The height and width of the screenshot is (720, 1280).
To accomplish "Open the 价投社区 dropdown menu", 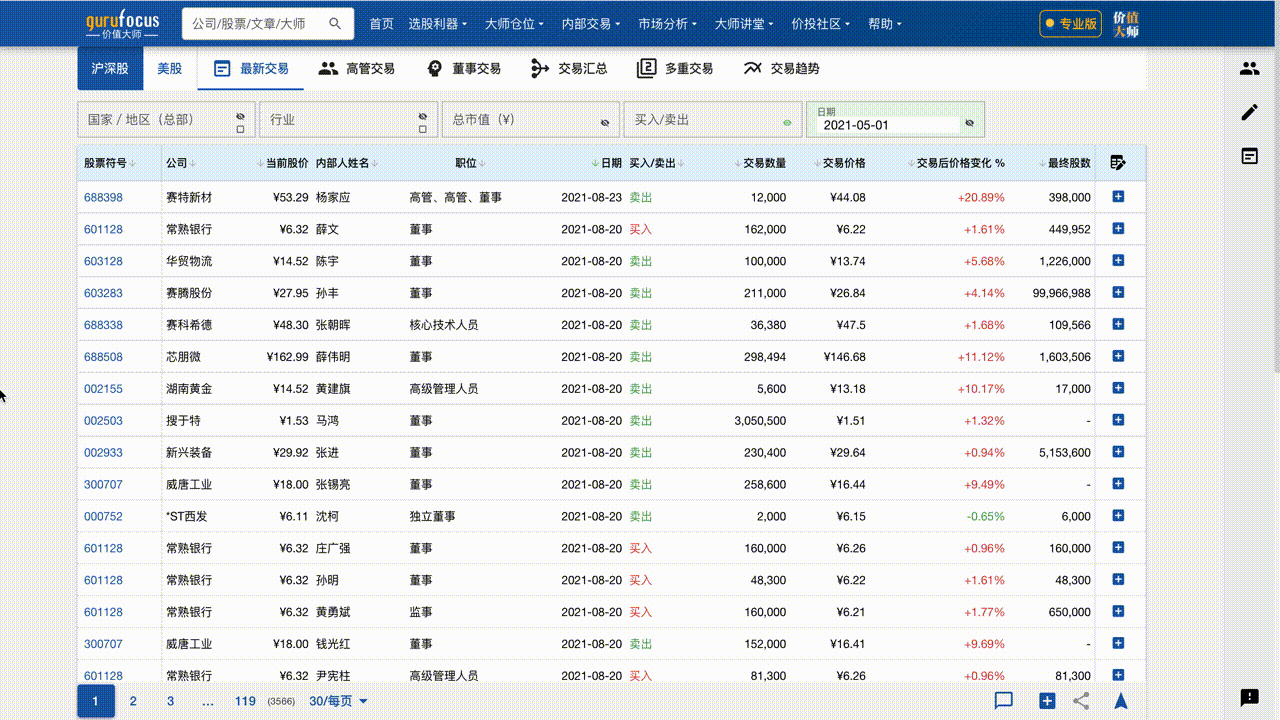I will tap(821, 24).
